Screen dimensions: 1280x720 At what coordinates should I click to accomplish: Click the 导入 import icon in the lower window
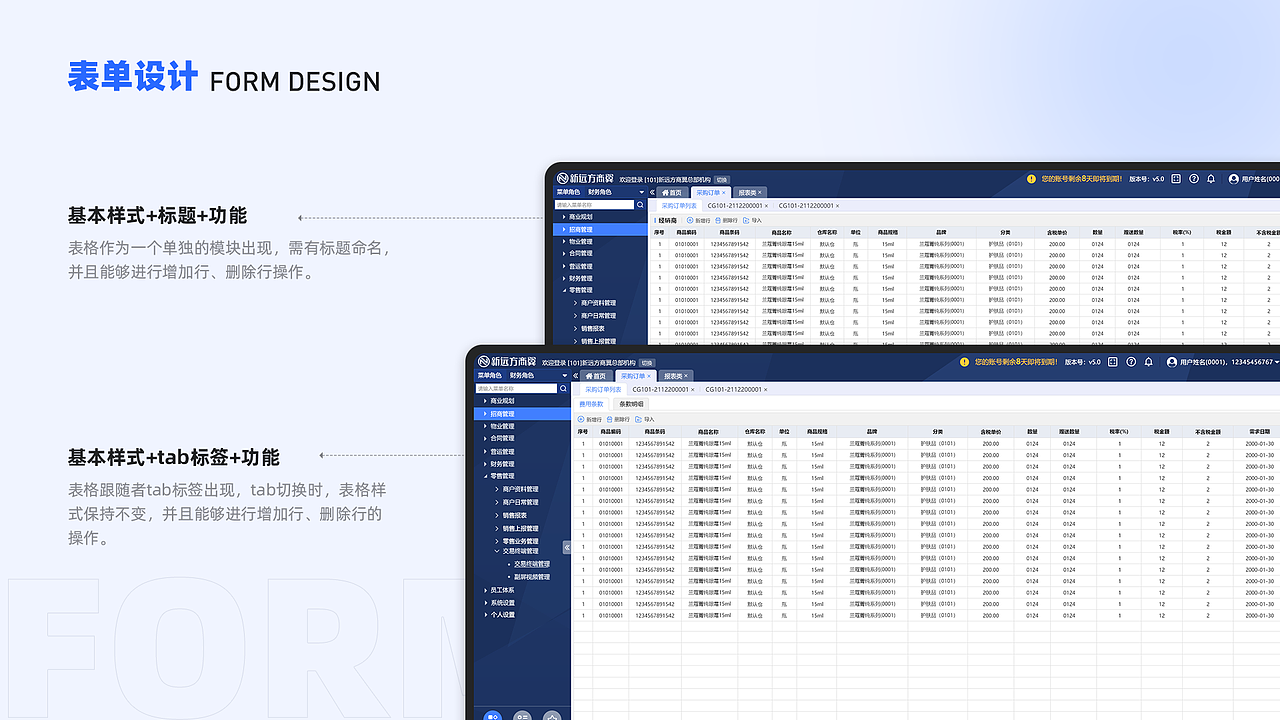[638, 419]
